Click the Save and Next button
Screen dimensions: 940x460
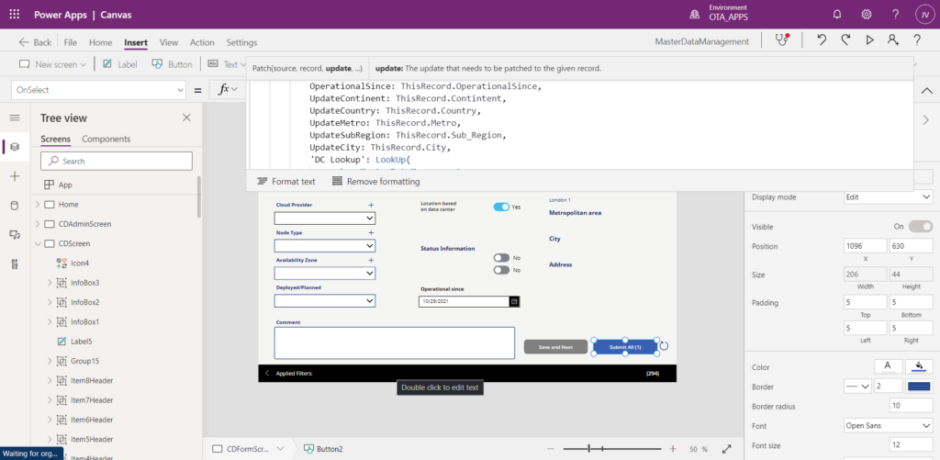pyautogui.click(x=555, y=347)
